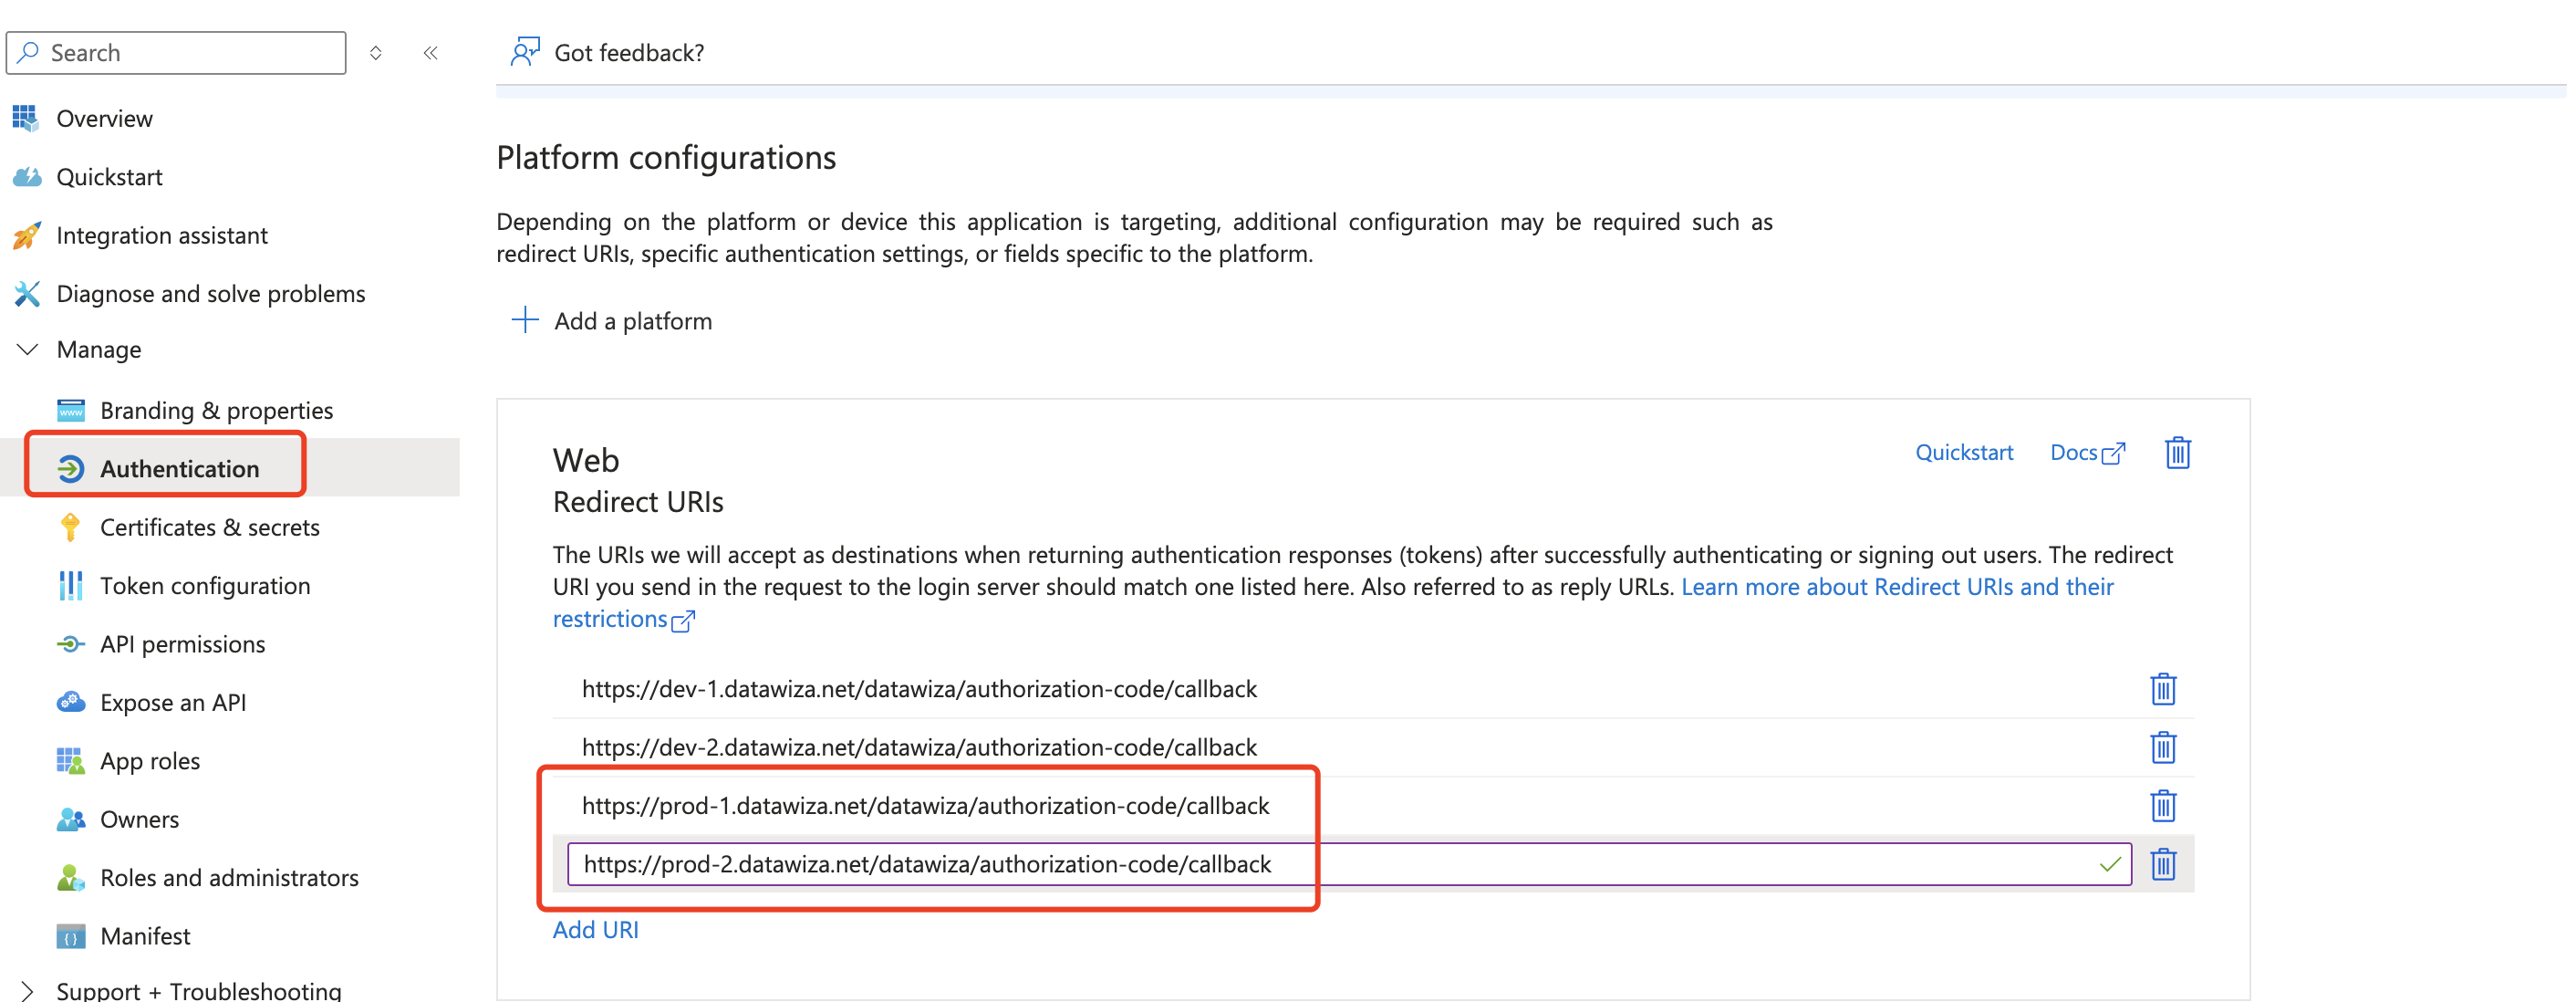Open Learn more about Redirect URIs link
The height and width of the screenshot is (1002, 2576).
(x=1897, y=588)
